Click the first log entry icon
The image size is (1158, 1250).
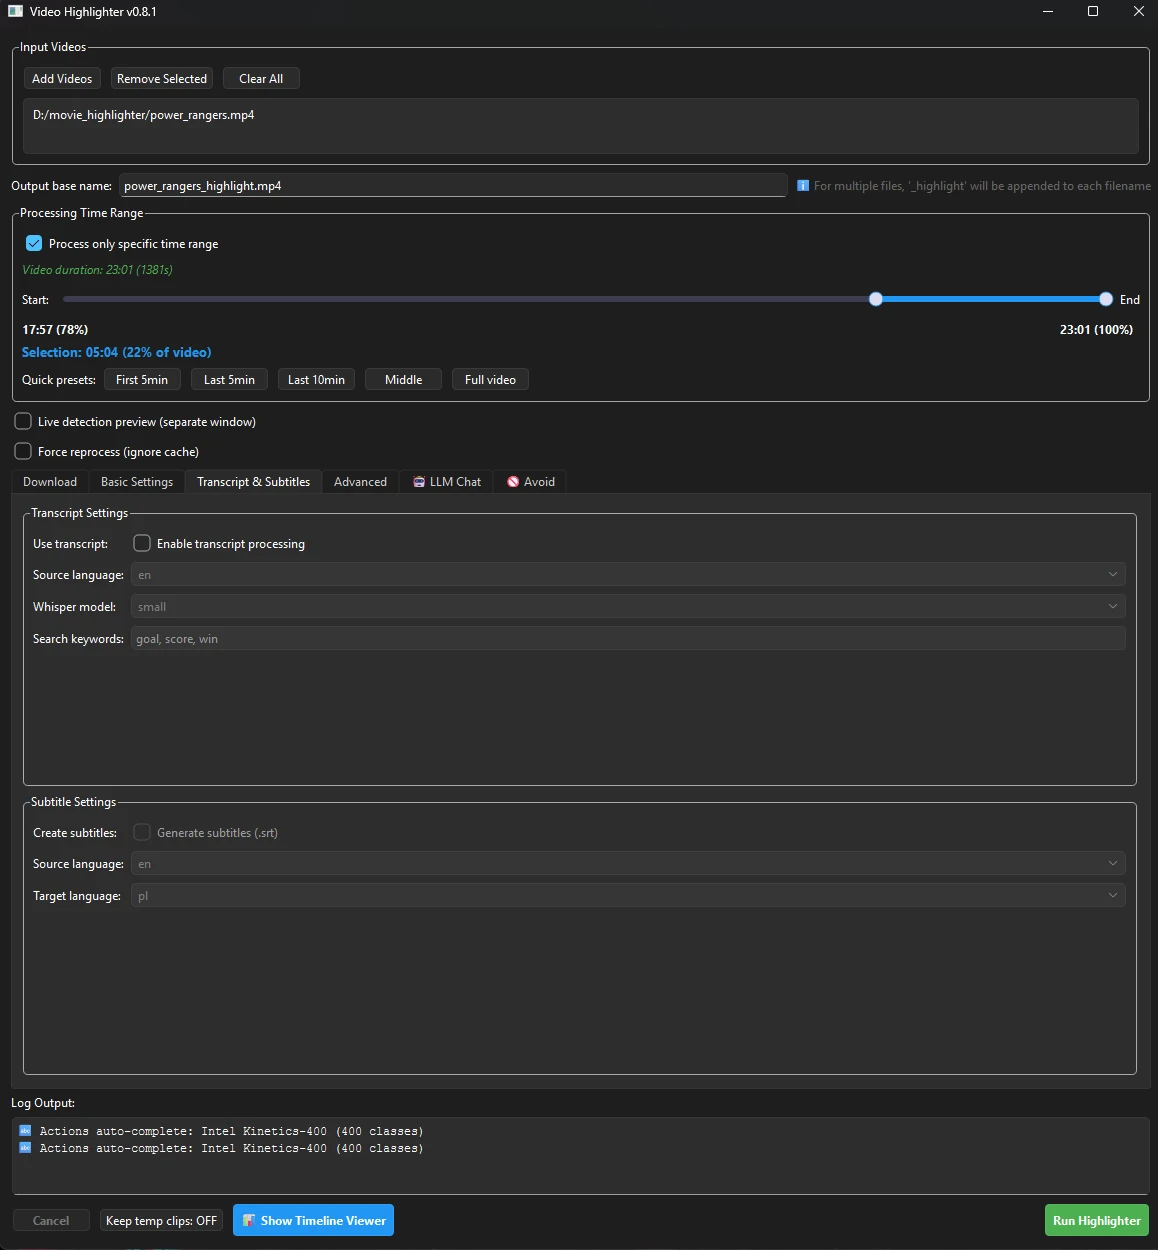[x=26, y=1131]
